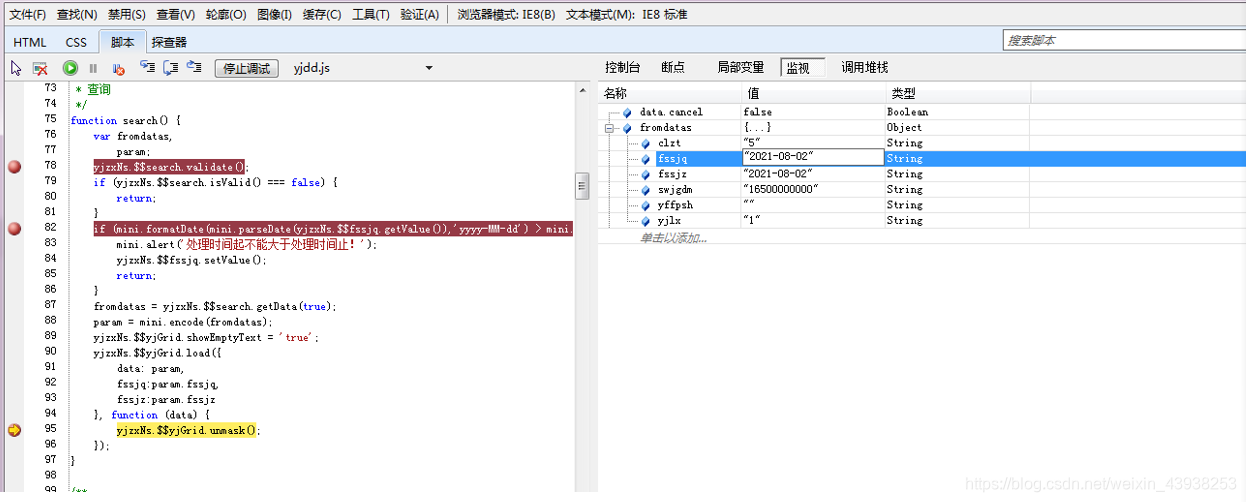Switch to the HTML tab

coord(30,42)
